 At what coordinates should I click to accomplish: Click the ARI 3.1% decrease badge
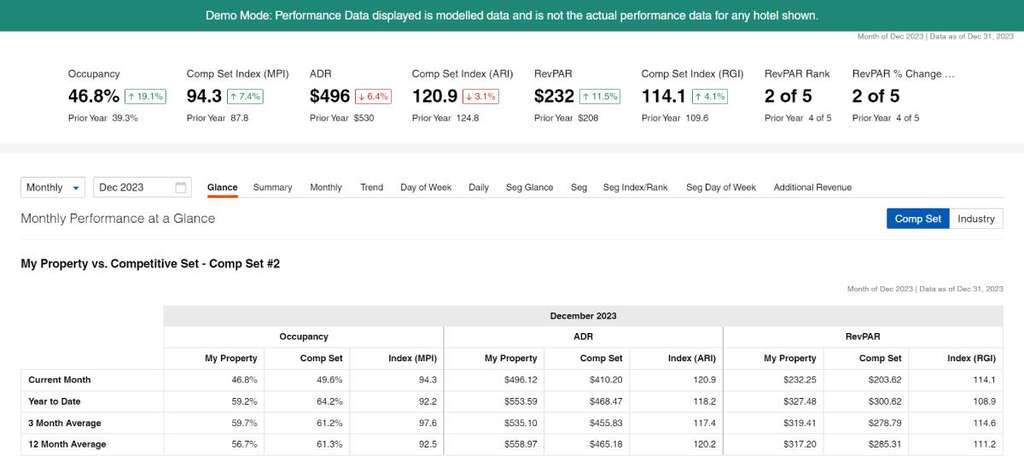[x=481, y=97]
